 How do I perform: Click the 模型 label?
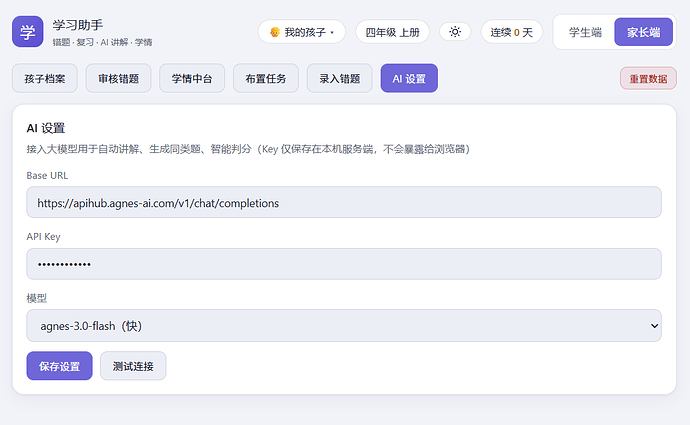[37, 298]
